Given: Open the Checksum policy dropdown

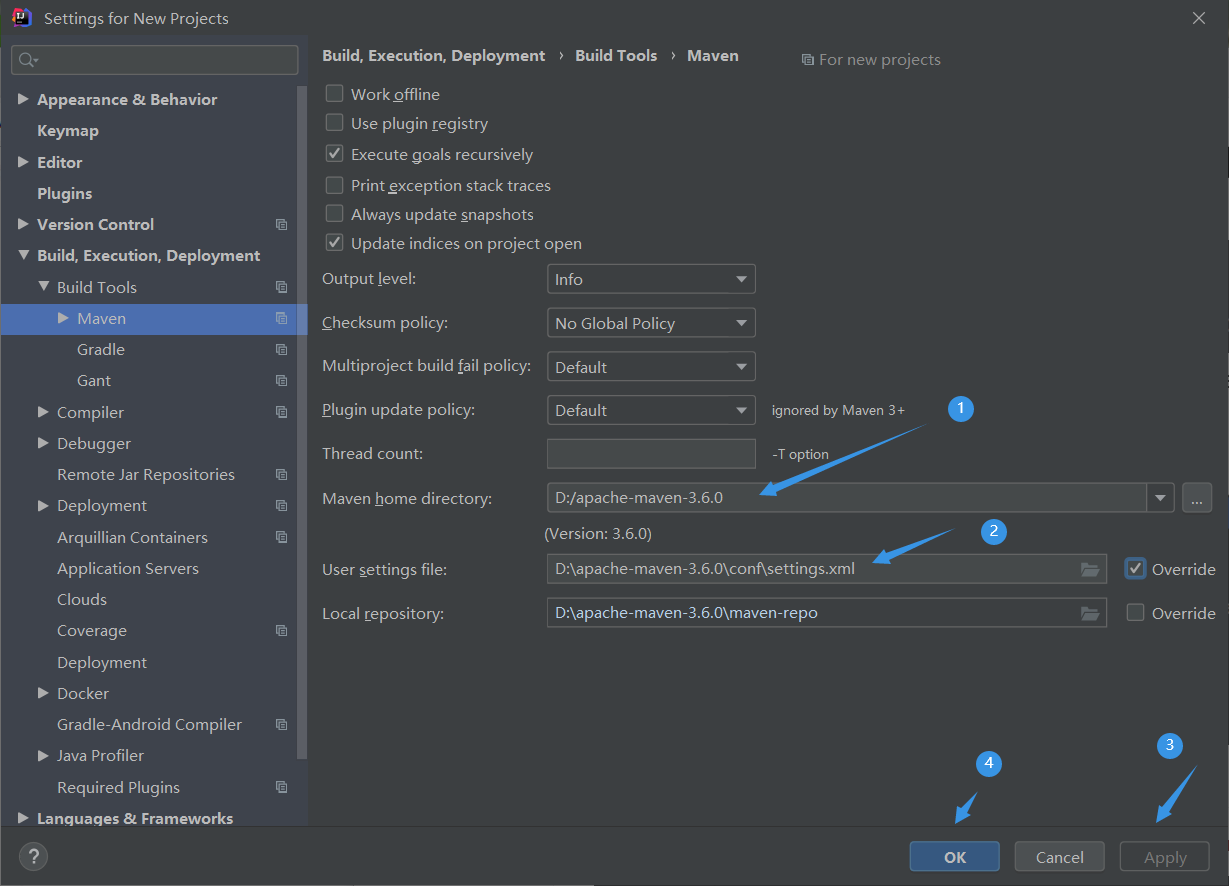Looking at the screenshot, I should [651, 323].
